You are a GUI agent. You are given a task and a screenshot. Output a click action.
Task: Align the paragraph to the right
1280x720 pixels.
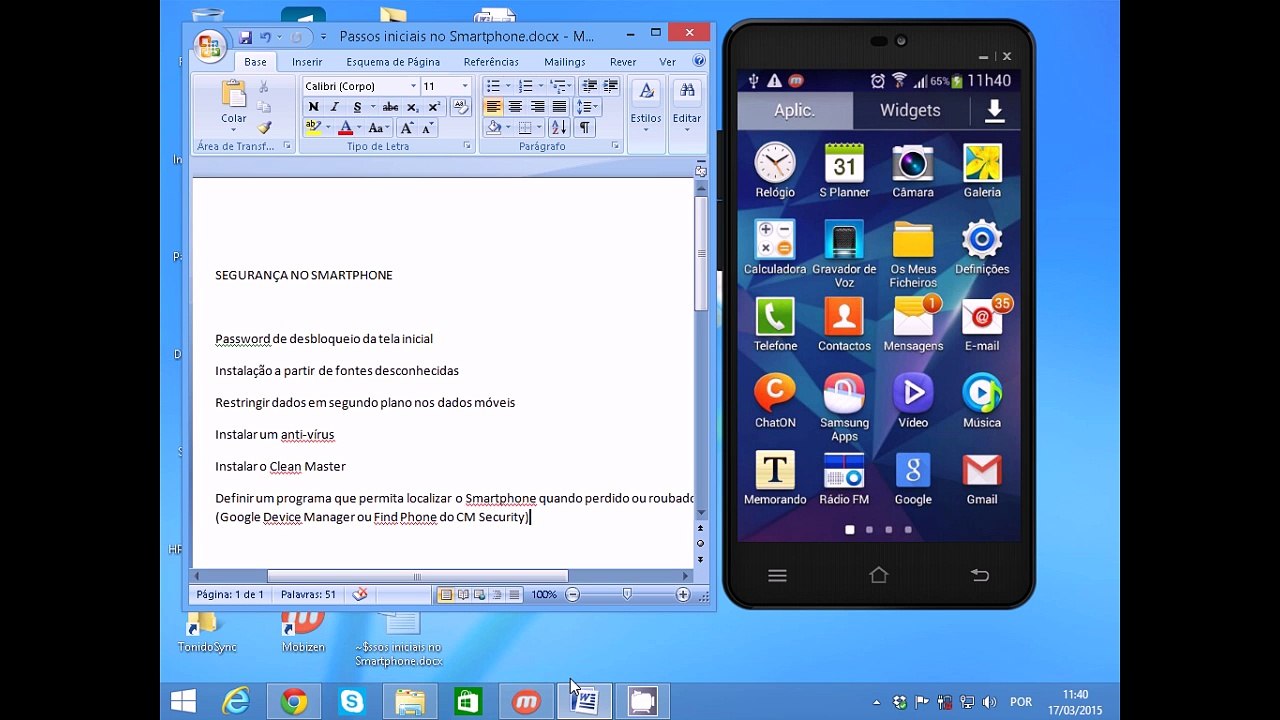(537, 107)
